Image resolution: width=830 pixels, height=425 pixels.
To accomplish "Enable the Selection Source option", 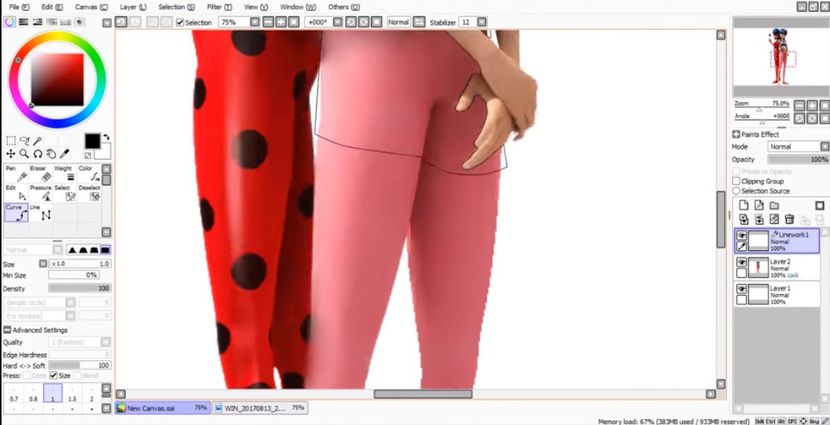I will coord(736,191).
